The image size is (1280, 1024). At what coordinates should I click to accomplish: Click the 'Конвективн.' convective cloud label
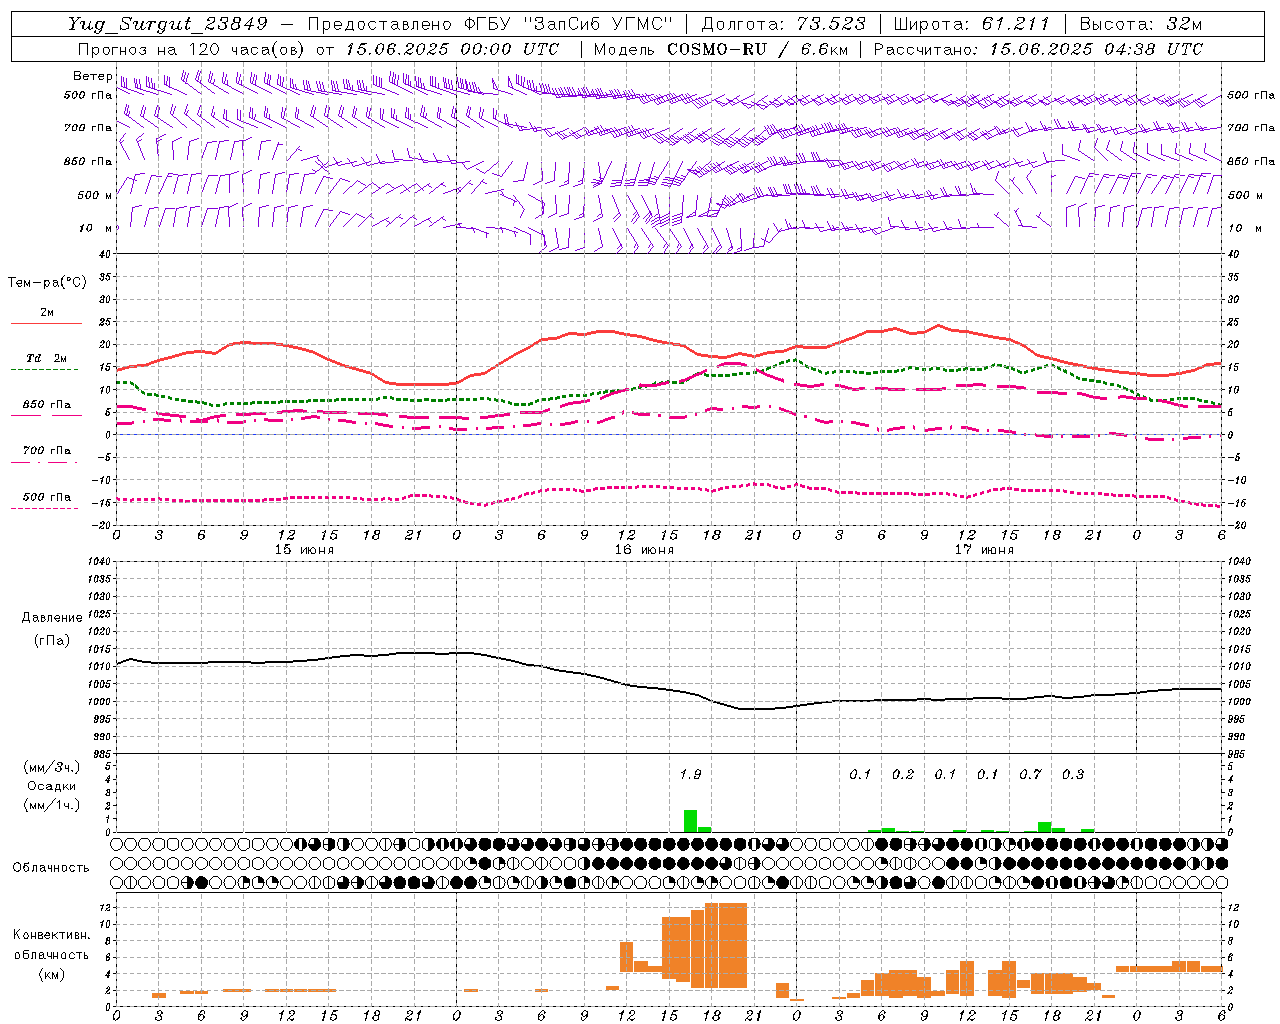click(52, 935)
